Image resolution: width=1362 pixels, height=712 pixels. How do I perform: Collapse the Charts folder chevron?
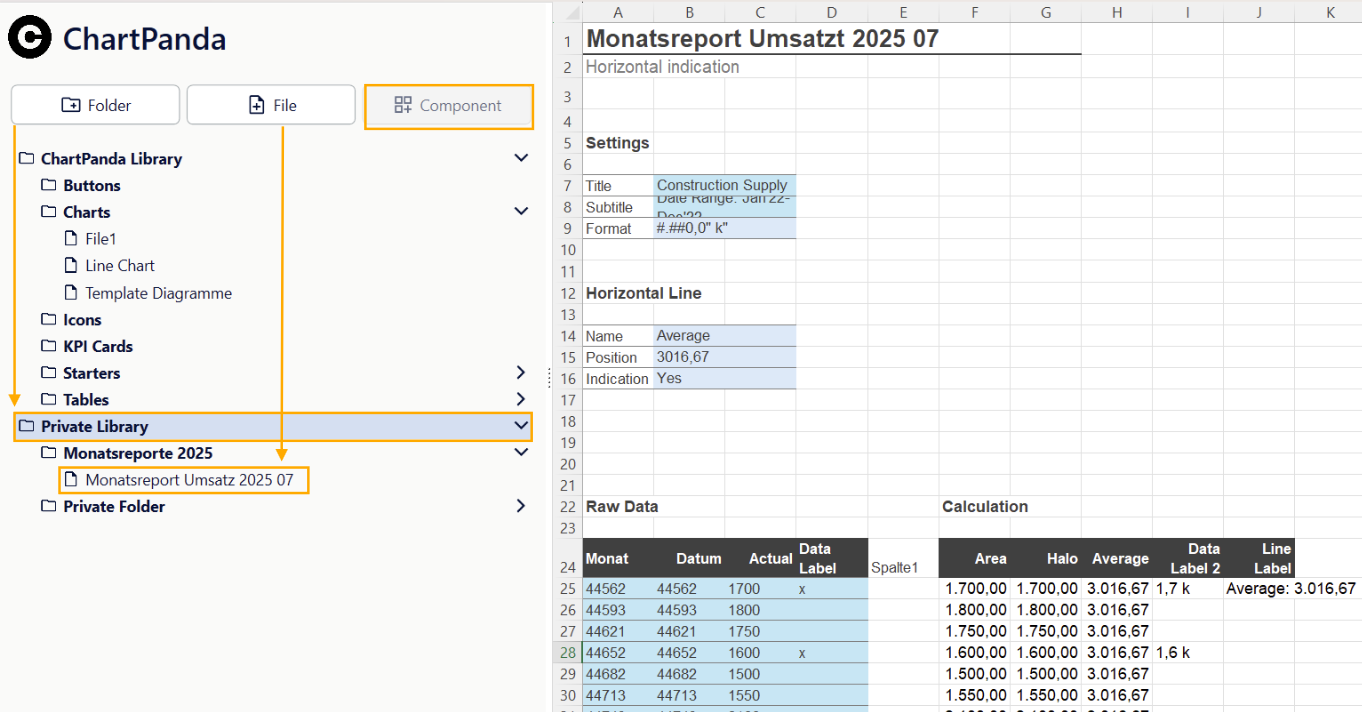tap(520, 211)
